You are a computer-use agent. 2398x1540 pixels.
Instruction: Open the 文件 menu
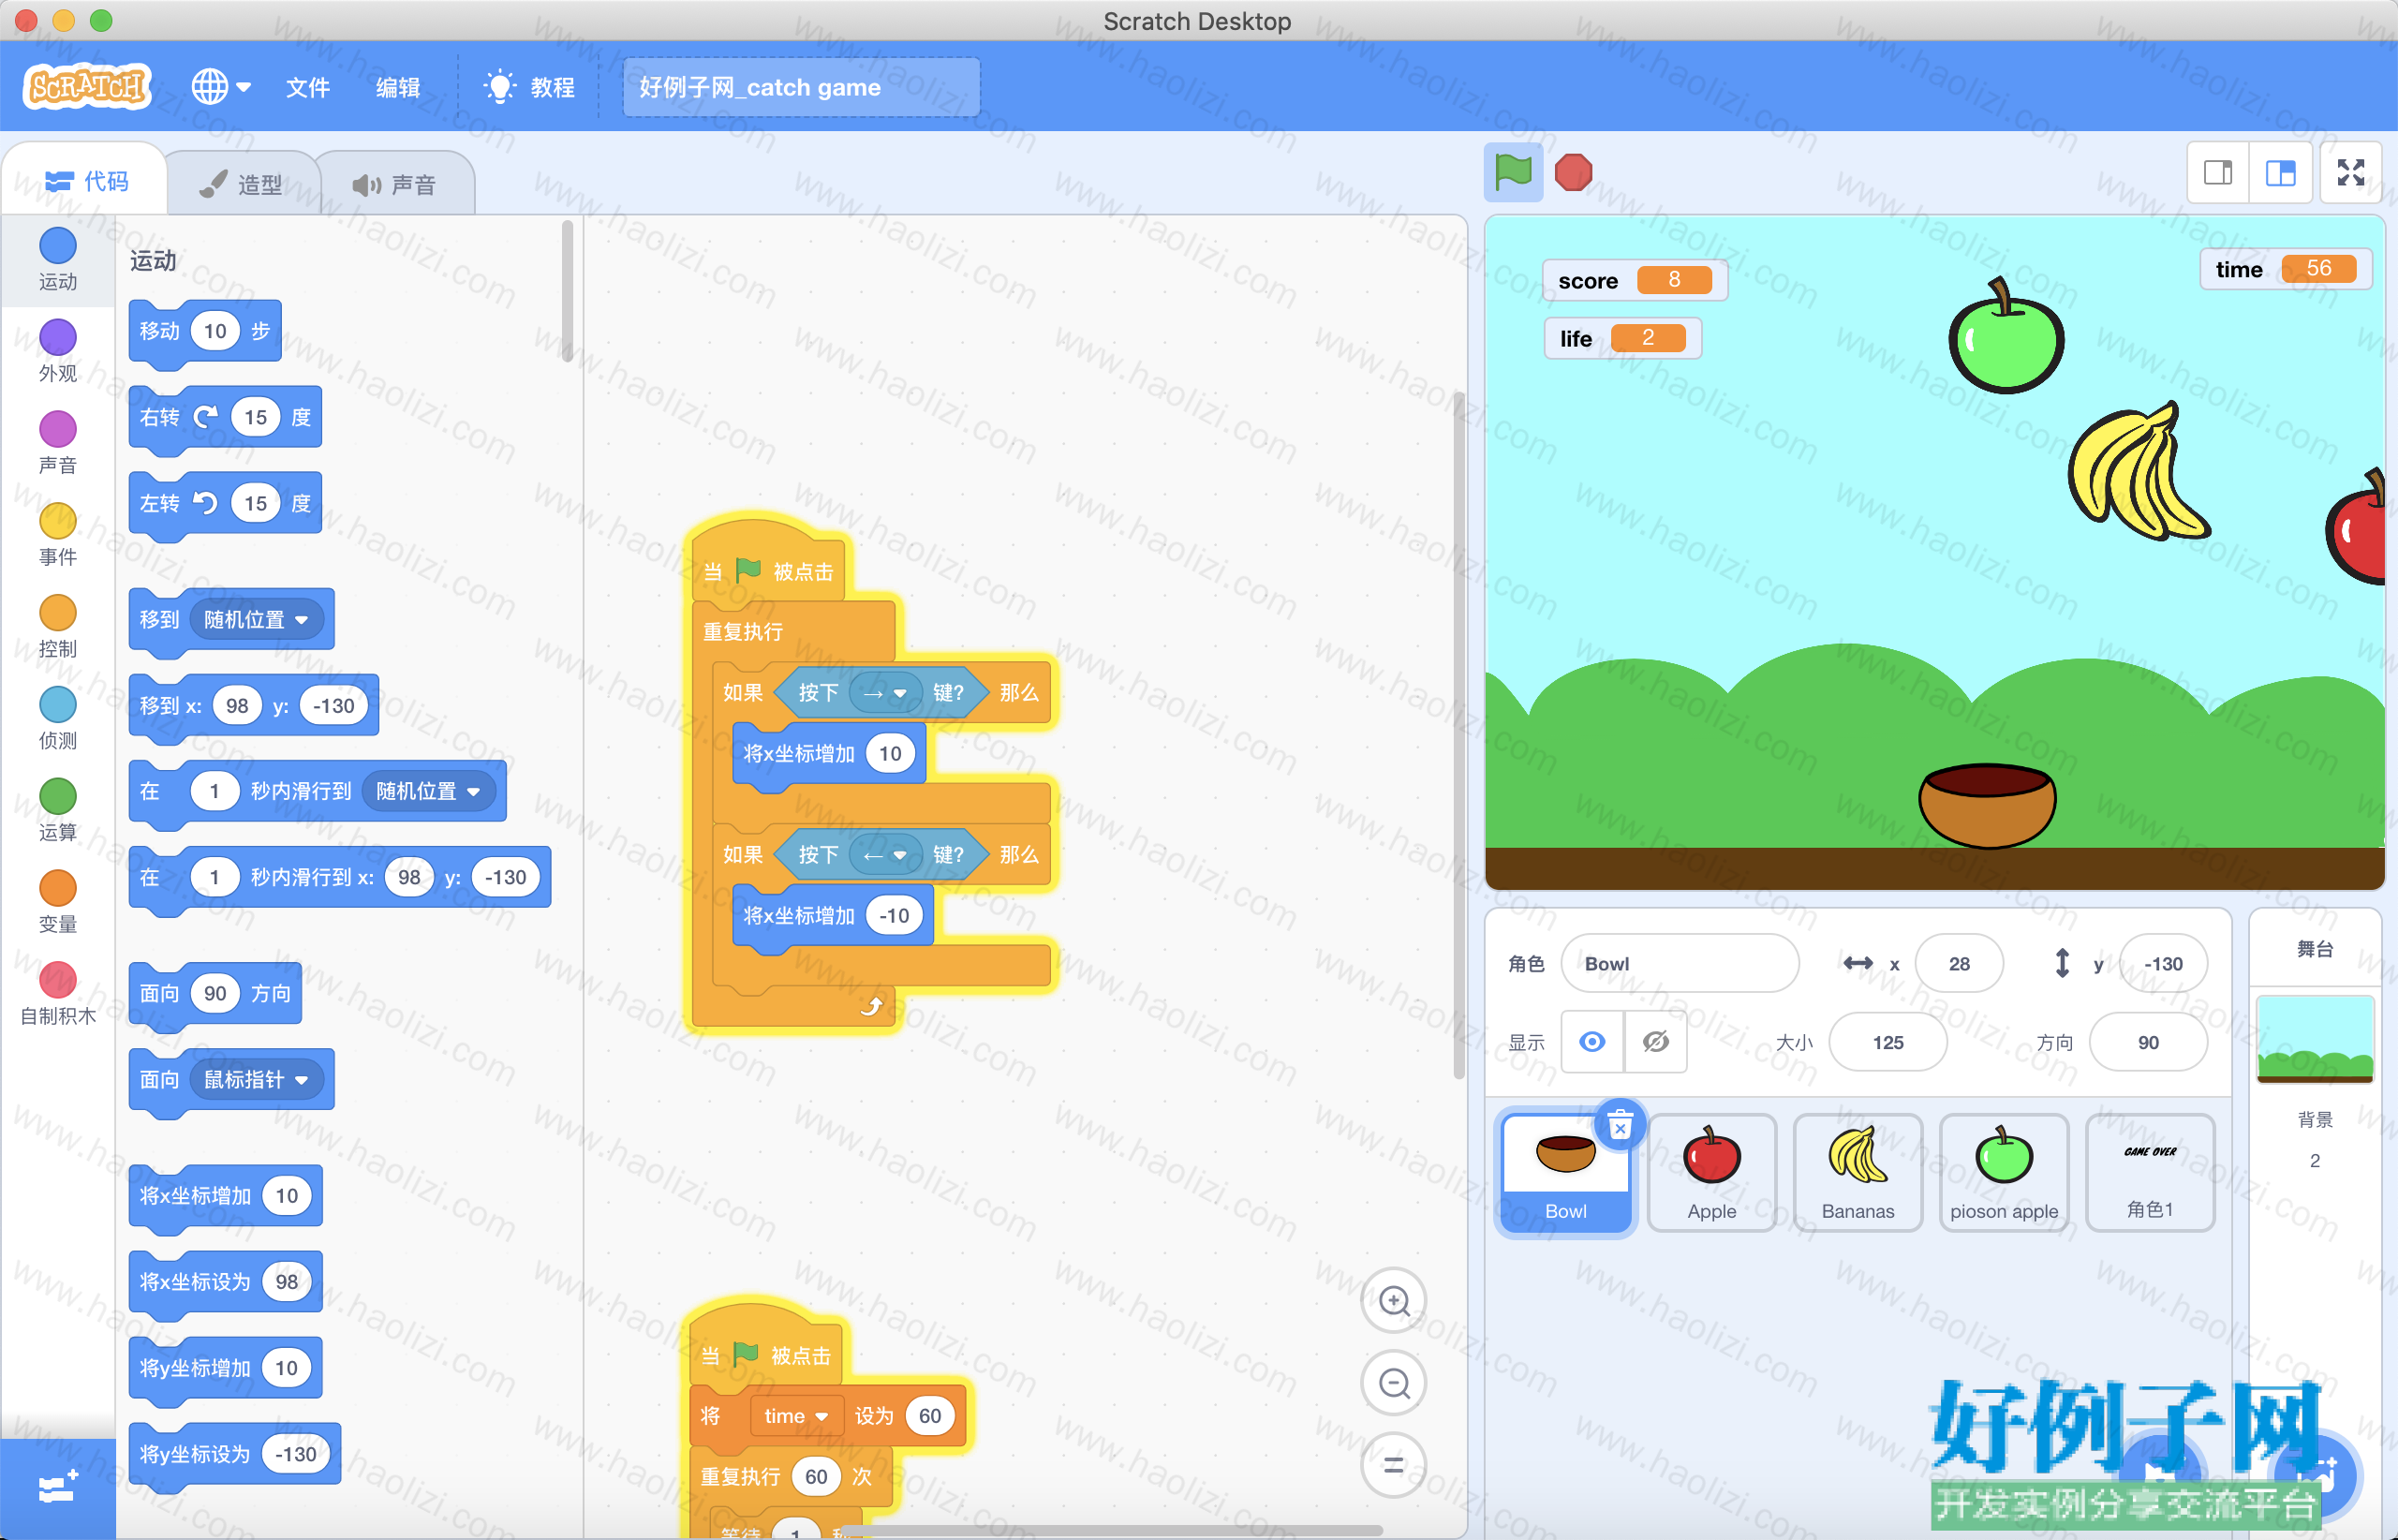[x=307, y=87]
